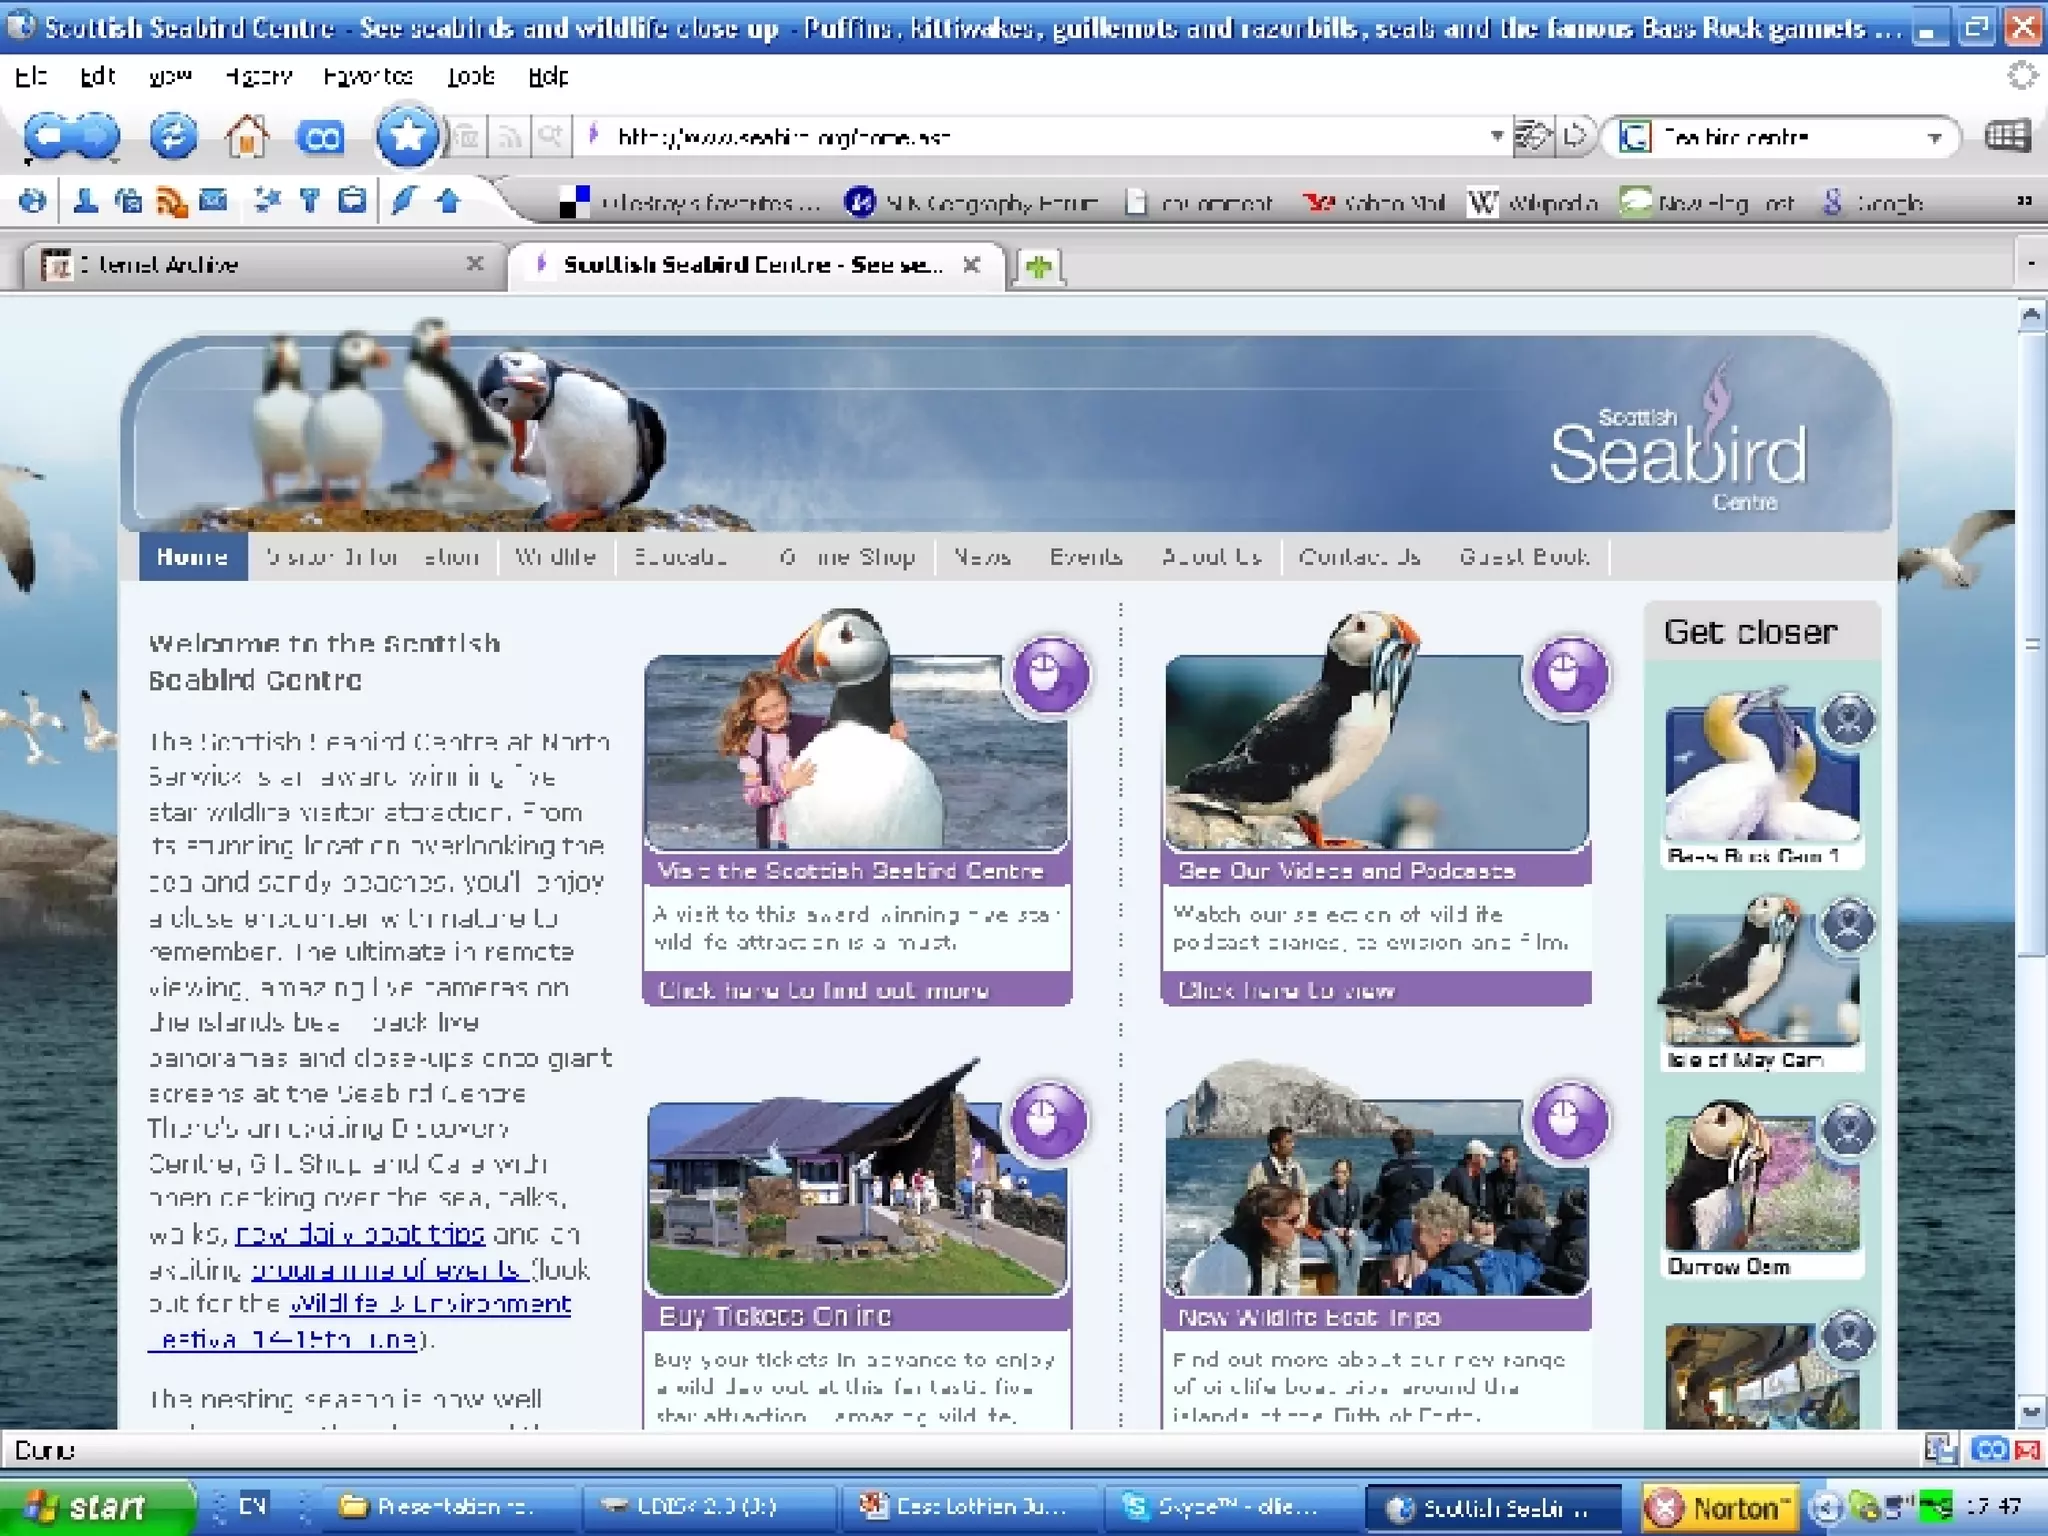Image resolution: width=2048 pixels, height=1536 pixels.
Task: Click the browser Home icon
Action: (x=246, y=137)
